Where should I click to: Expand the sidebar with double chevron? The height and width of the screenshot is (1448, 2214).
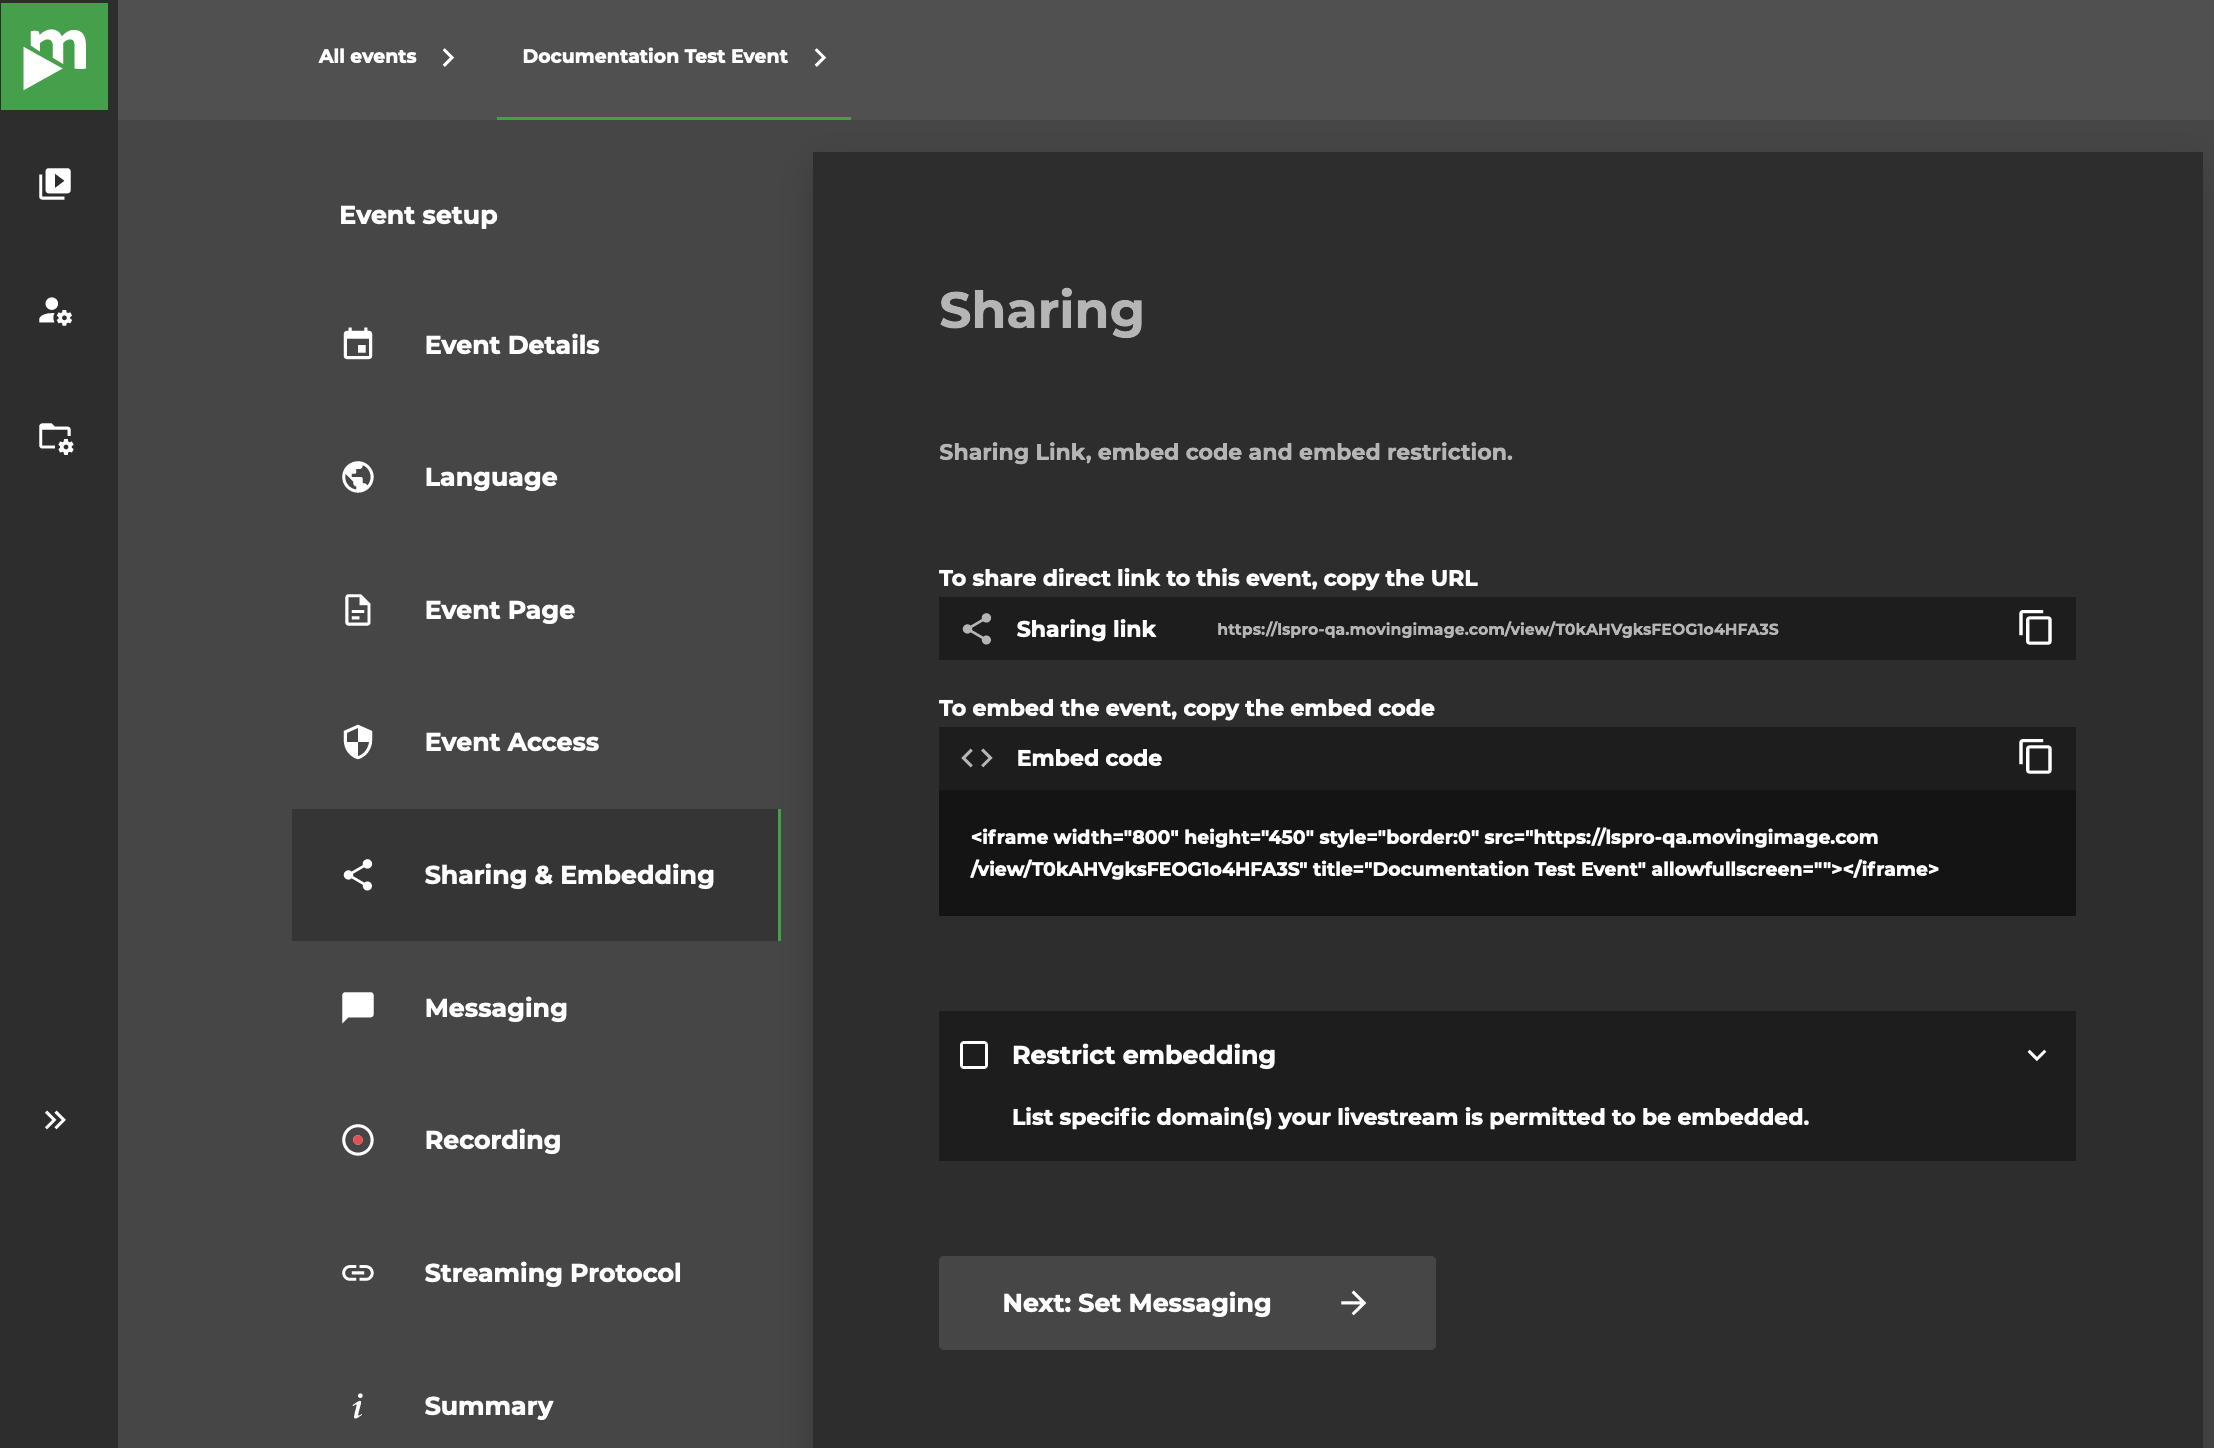pyautogui.click(x=55, y=1120)
